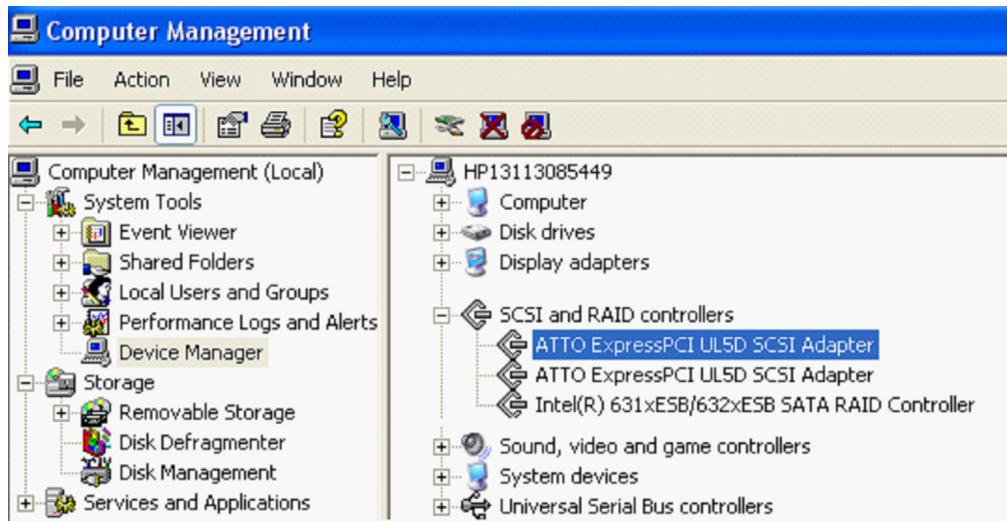Expand the Display adapters category
The height and width of the screenshot is (521, 1007).
(x=441, y=263)
